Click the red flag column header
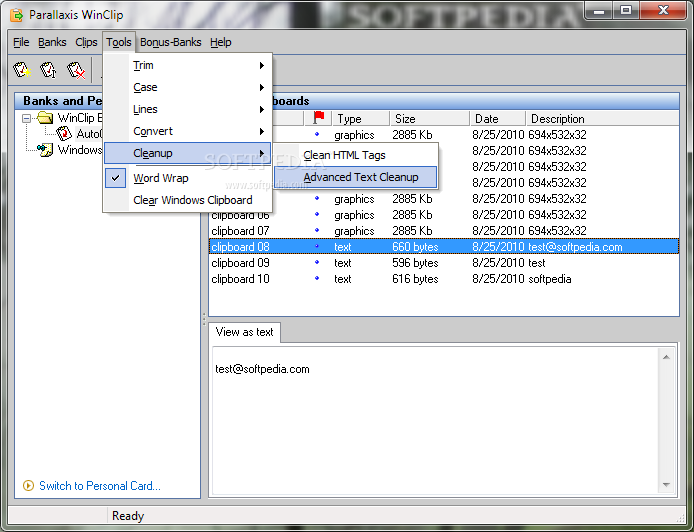Screen dimensions: 694x532 coord(318,118)
